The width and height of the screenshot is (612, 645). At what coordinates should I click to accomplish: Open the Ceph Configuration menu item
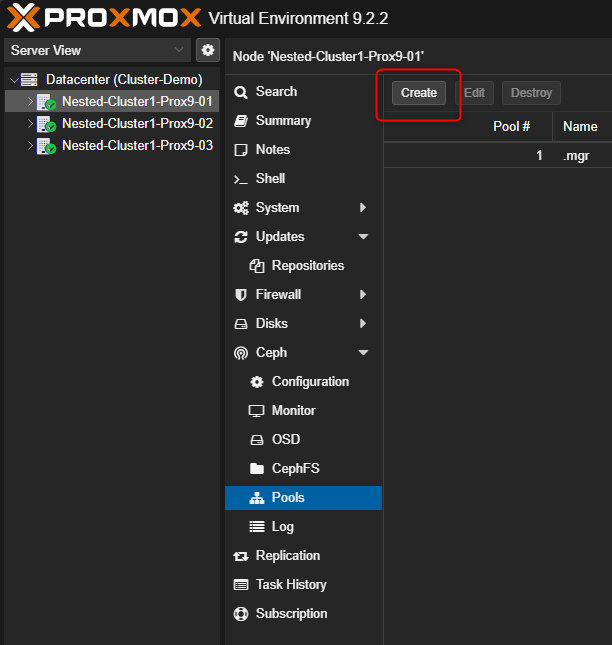click(304, 382)
